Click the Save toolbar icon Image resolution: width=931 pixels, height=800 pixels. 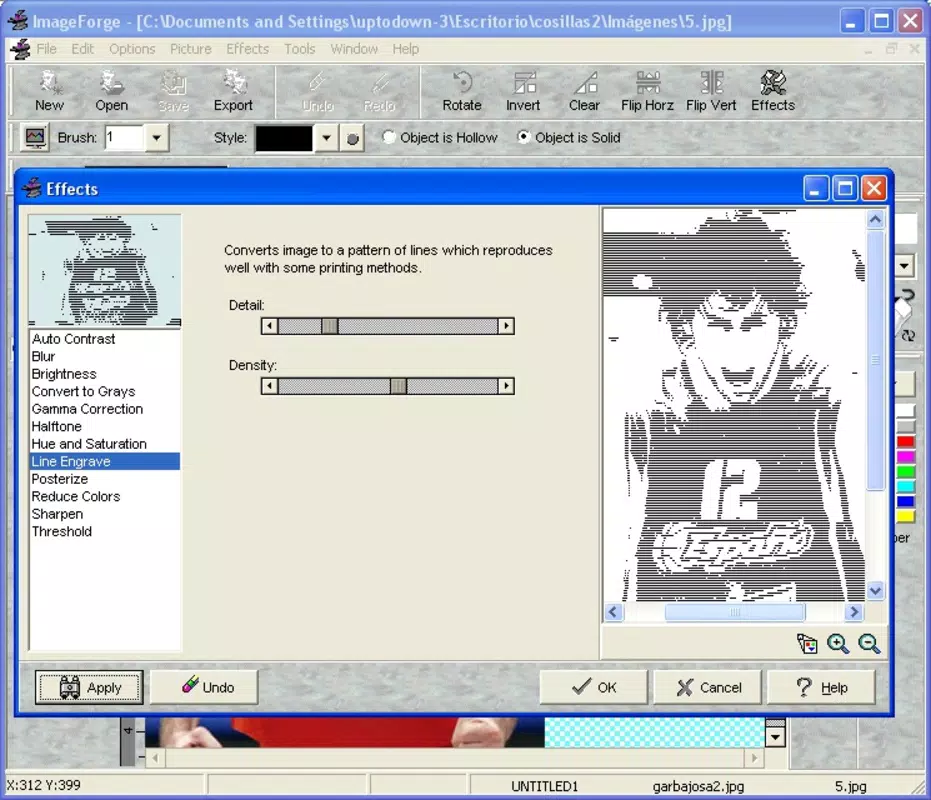[173, 91]
